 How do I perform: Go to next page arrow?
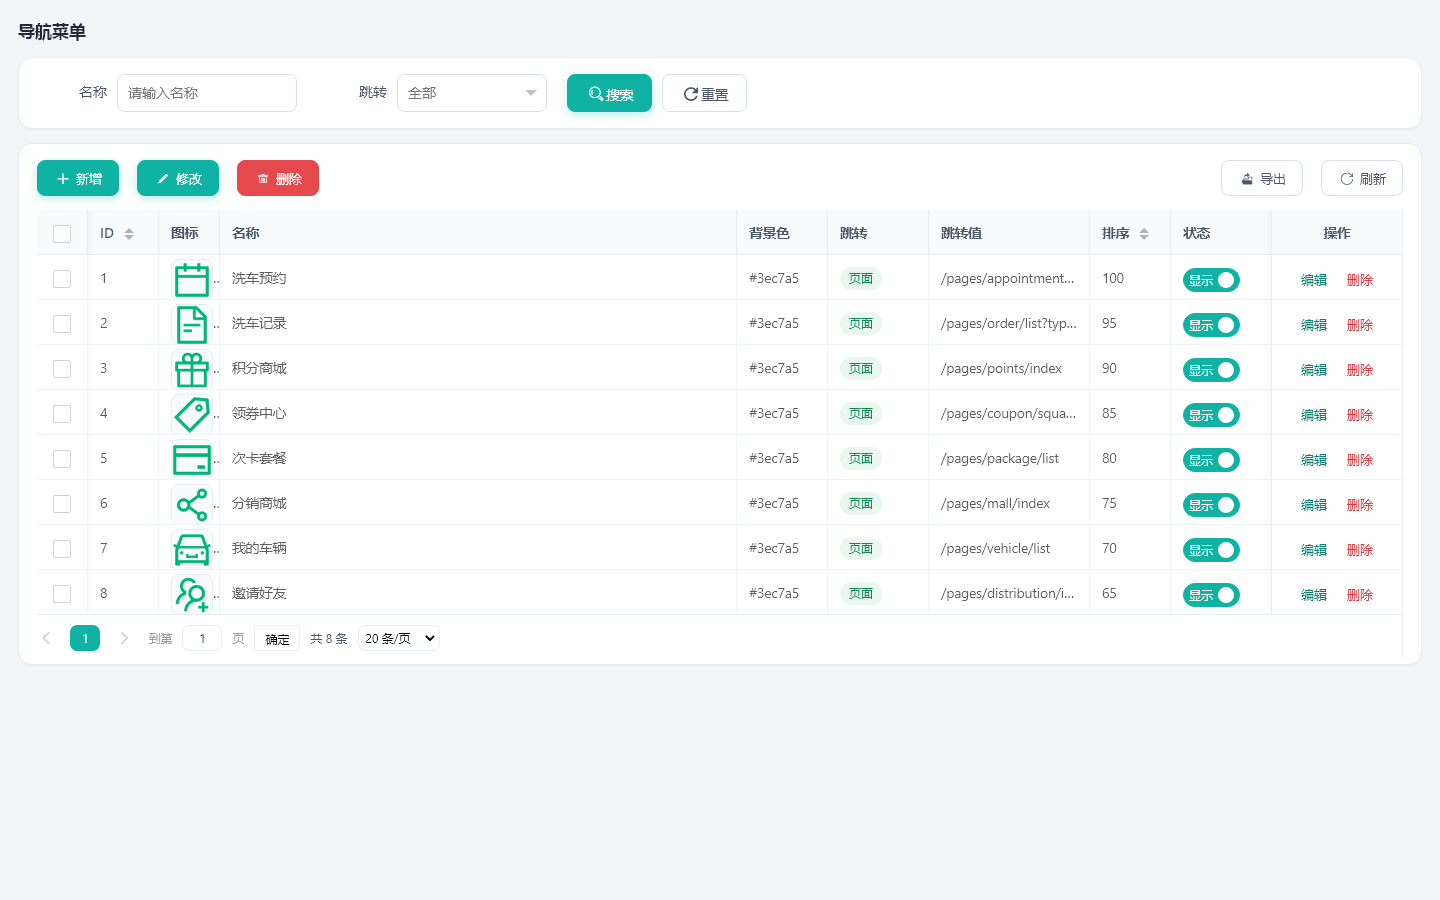pos(124,638)
